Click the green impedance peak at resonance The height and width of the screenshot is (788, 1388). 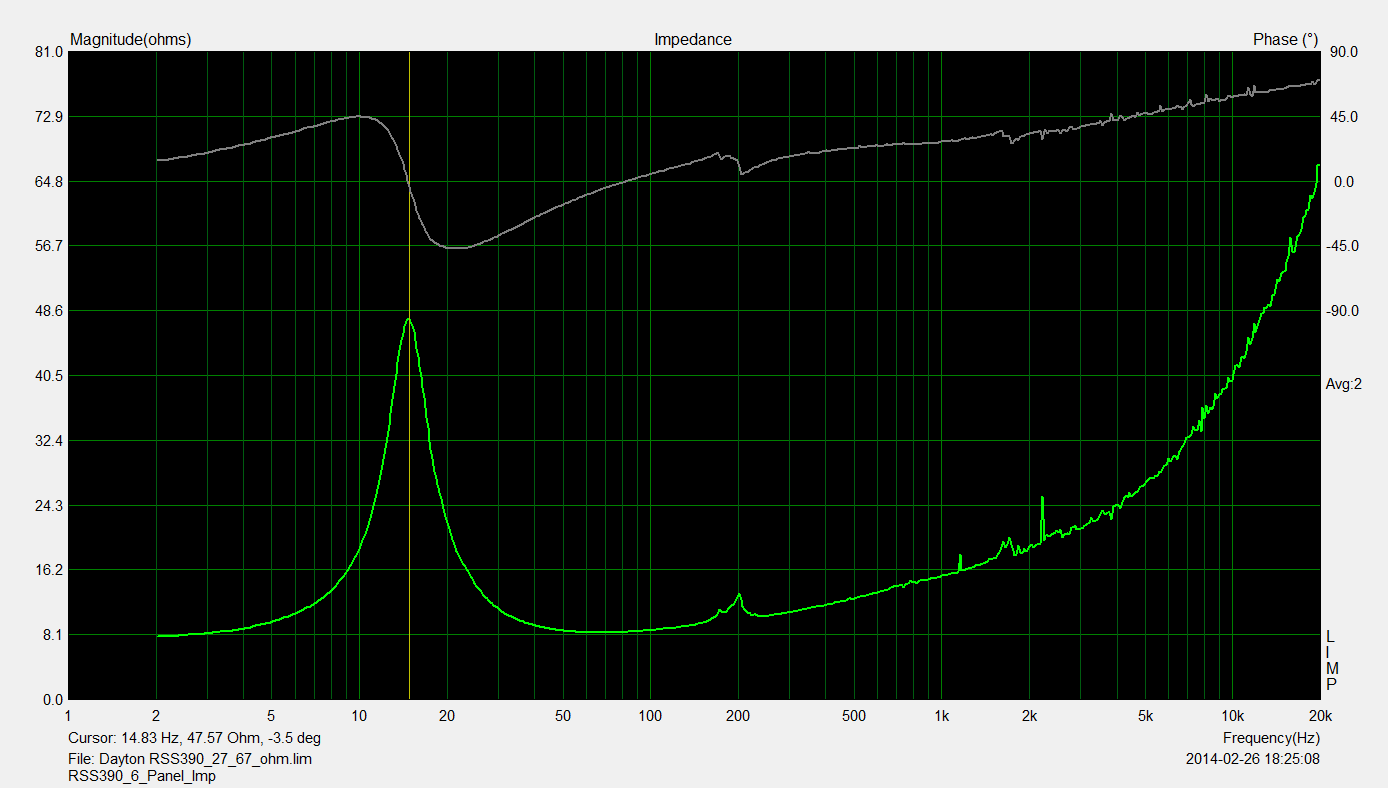pos(409,320)
